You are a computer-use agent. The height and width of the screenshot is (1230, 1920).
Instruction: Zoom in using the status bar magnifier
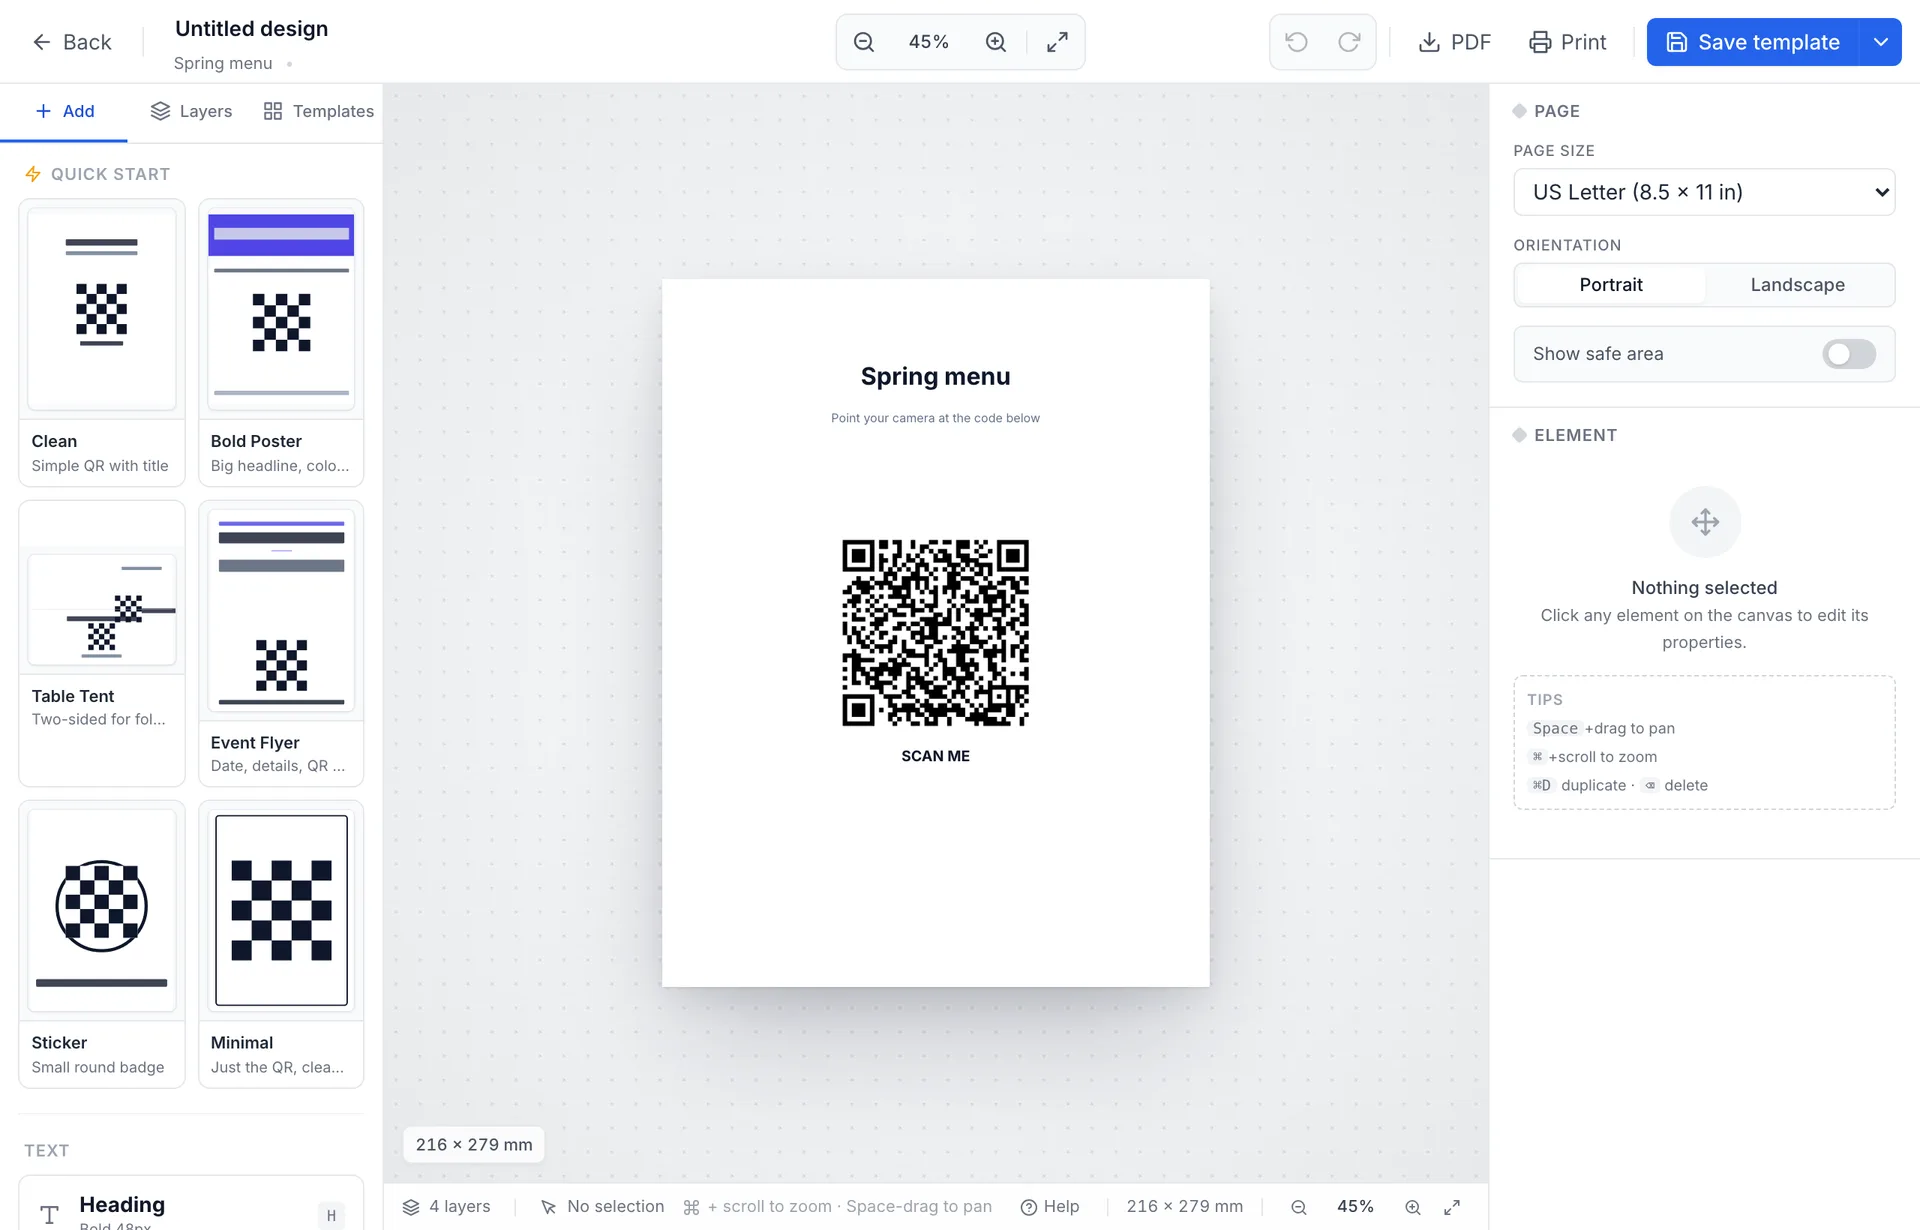(x=1412, y=1207)
